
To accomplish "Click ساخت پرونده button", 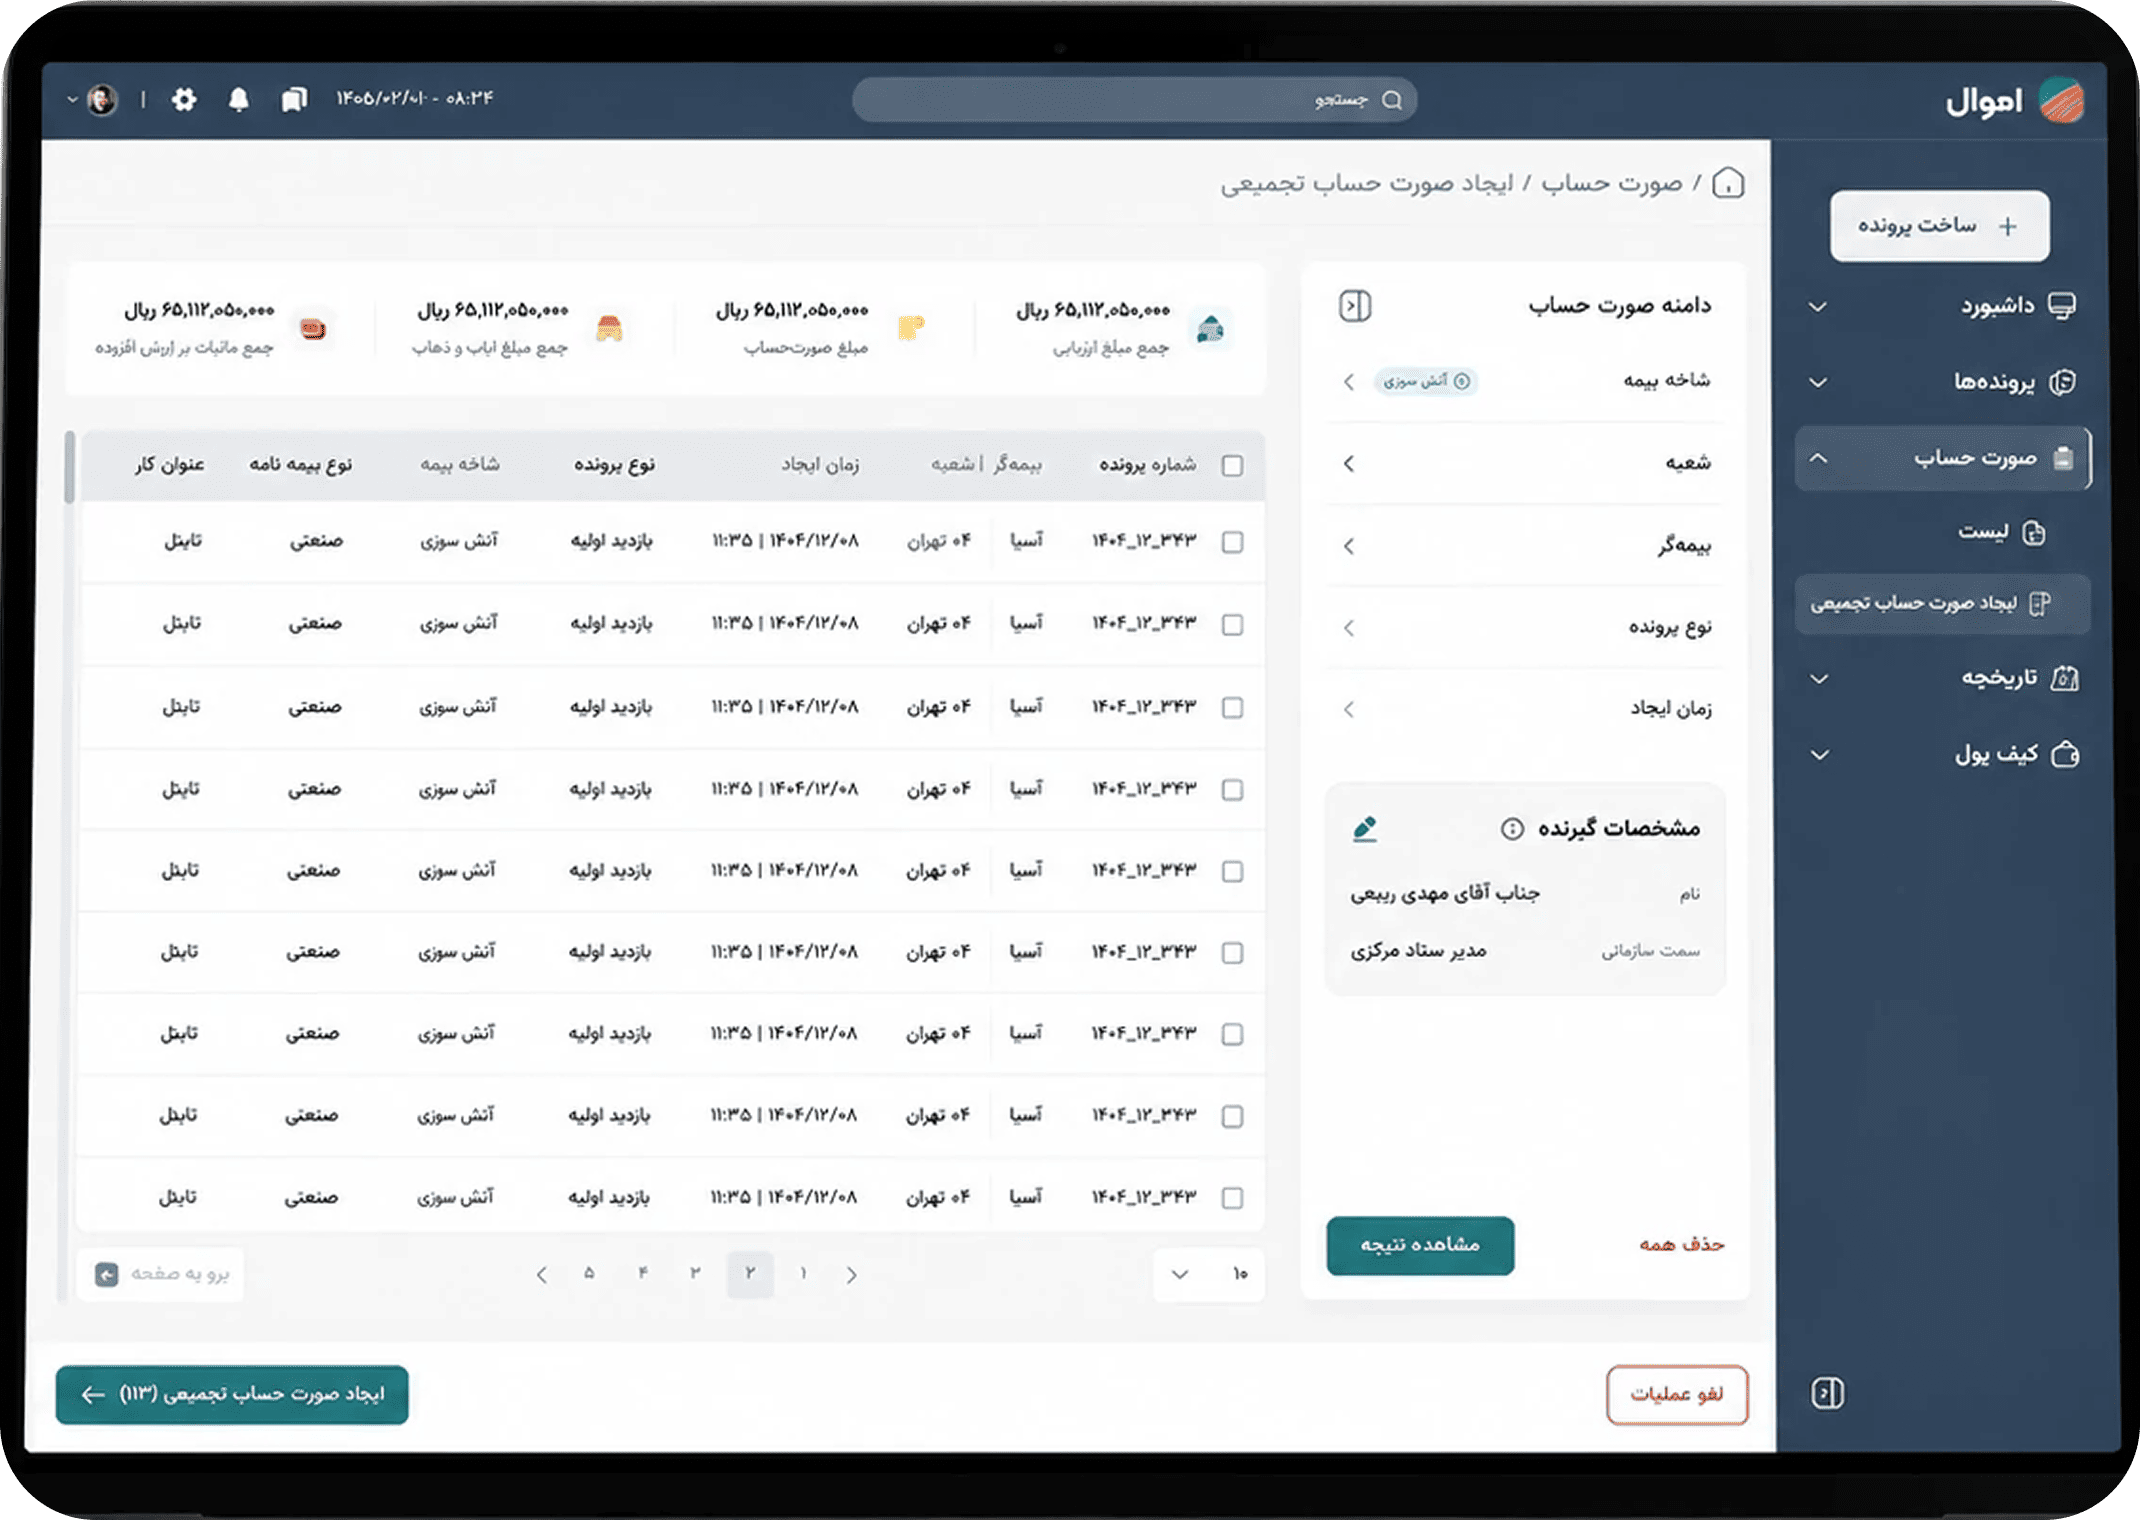I will point(1939,226).
